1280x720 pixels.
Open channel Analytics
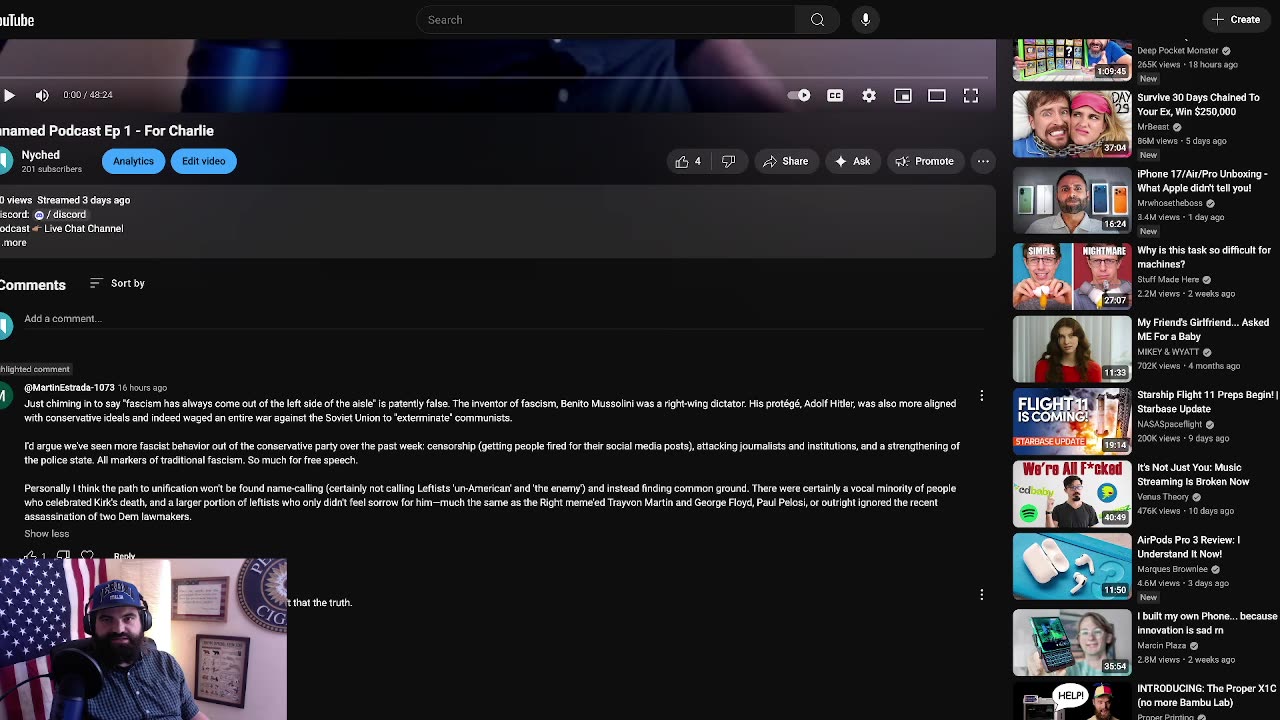pos(133,161)
